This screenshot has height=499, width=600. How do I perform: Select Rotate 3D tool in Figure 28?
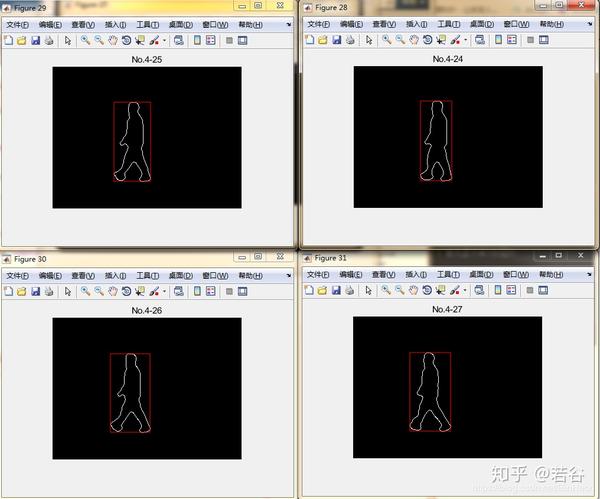tap(427, 40)
